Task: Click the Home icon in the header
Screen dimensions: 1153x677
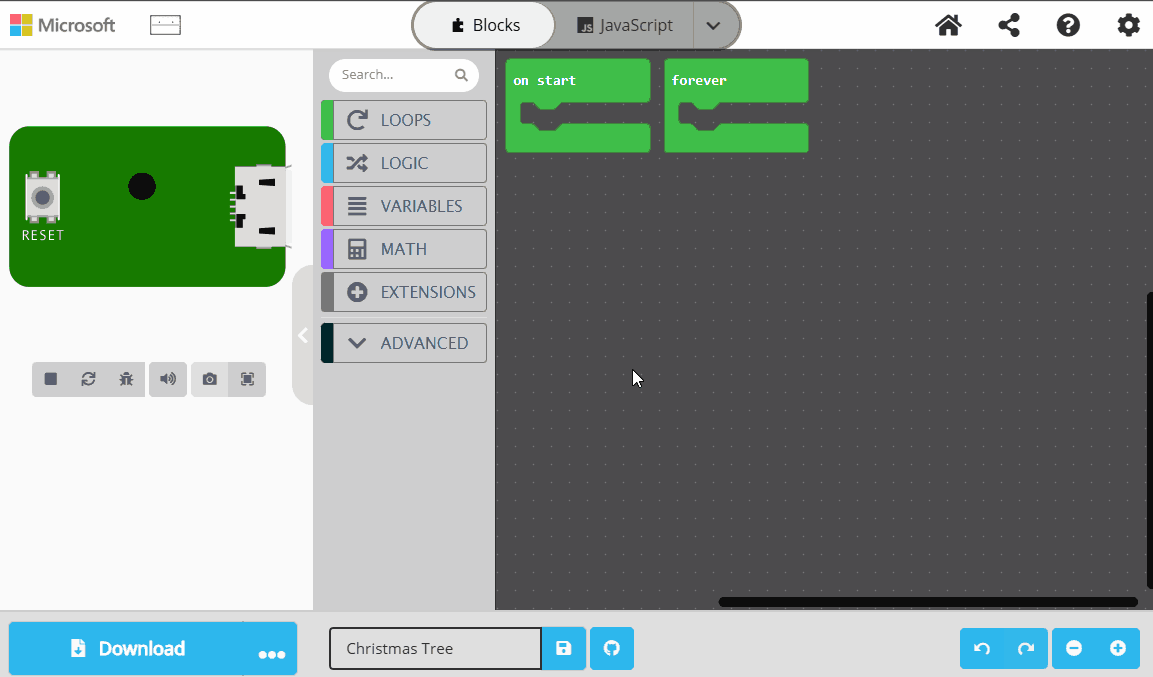Action: (x=948, y=25)
